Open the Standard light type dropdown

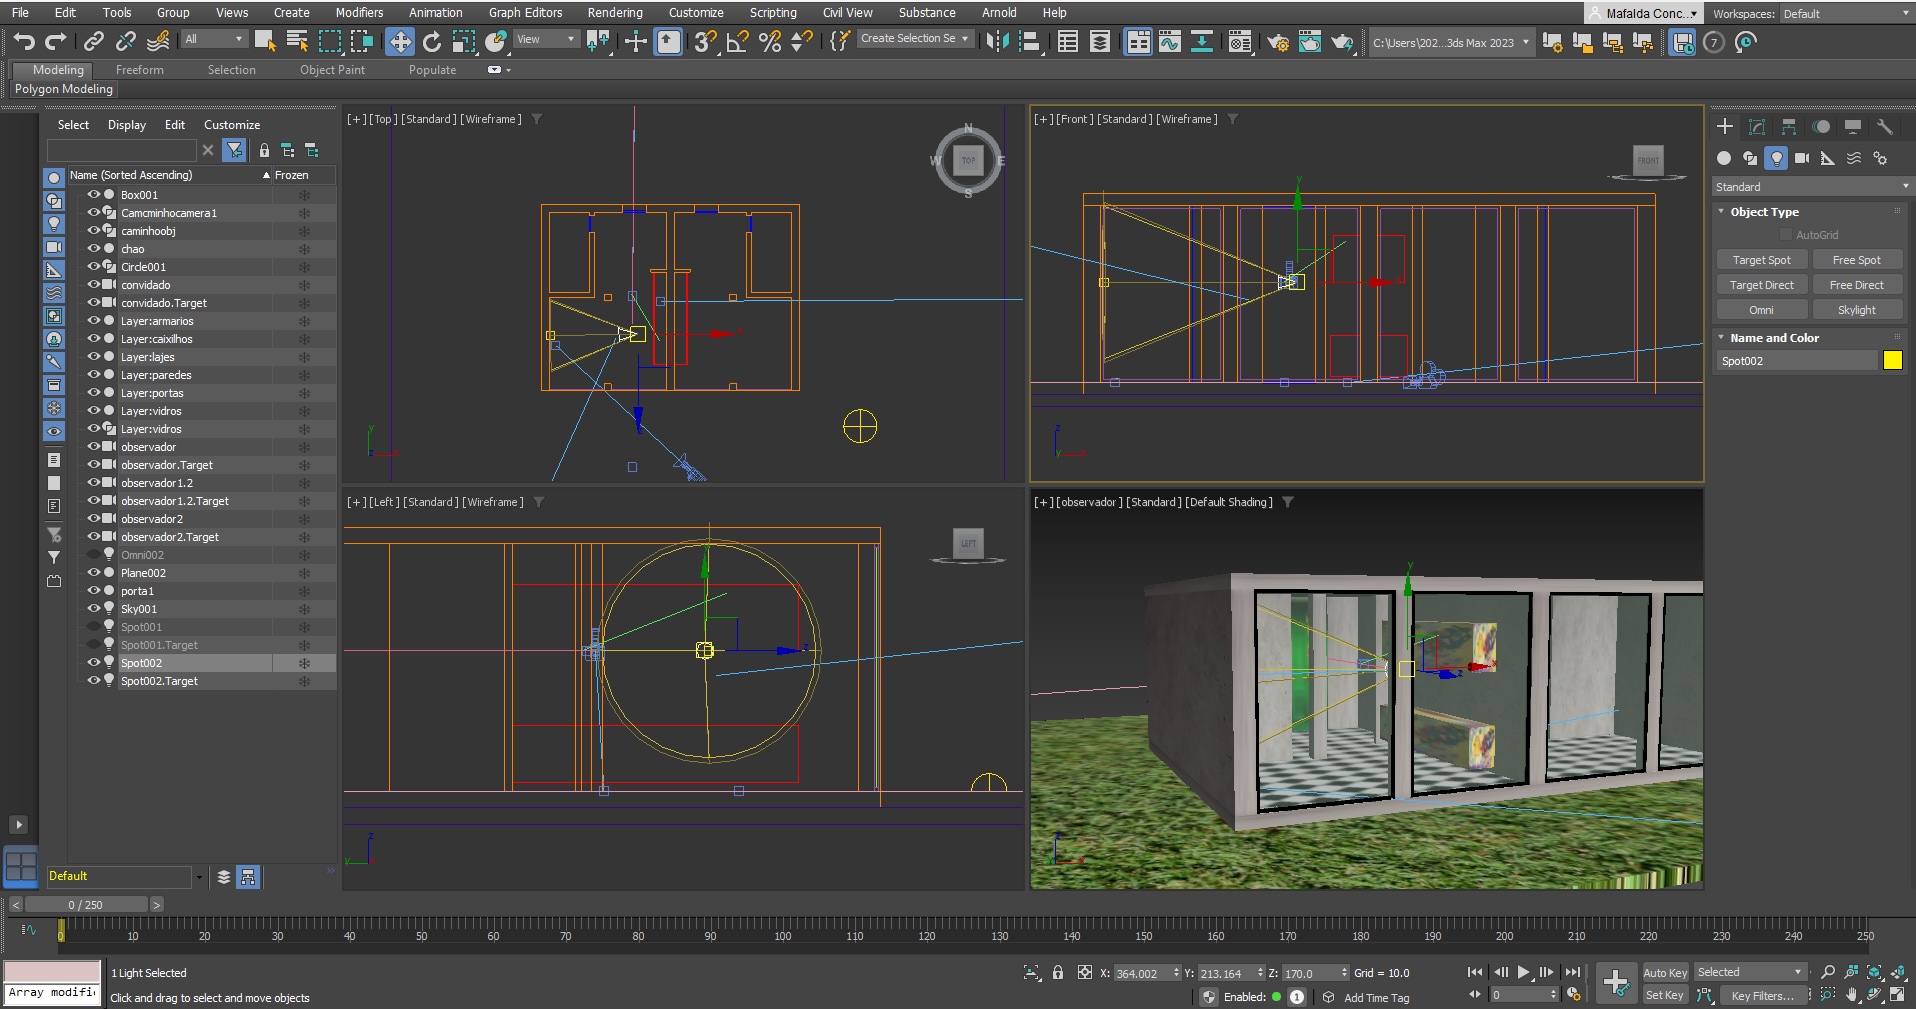[1811, 187]
